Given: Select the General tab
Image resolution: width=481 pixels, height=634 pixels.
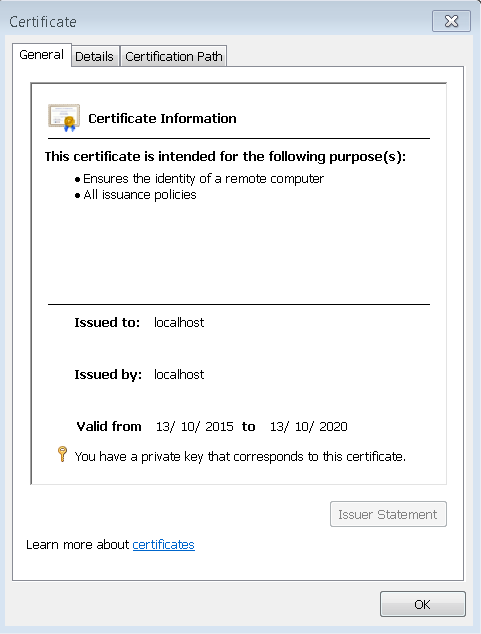Looking at the screenshot, I should pyautogui.click(x=42, y=55).
